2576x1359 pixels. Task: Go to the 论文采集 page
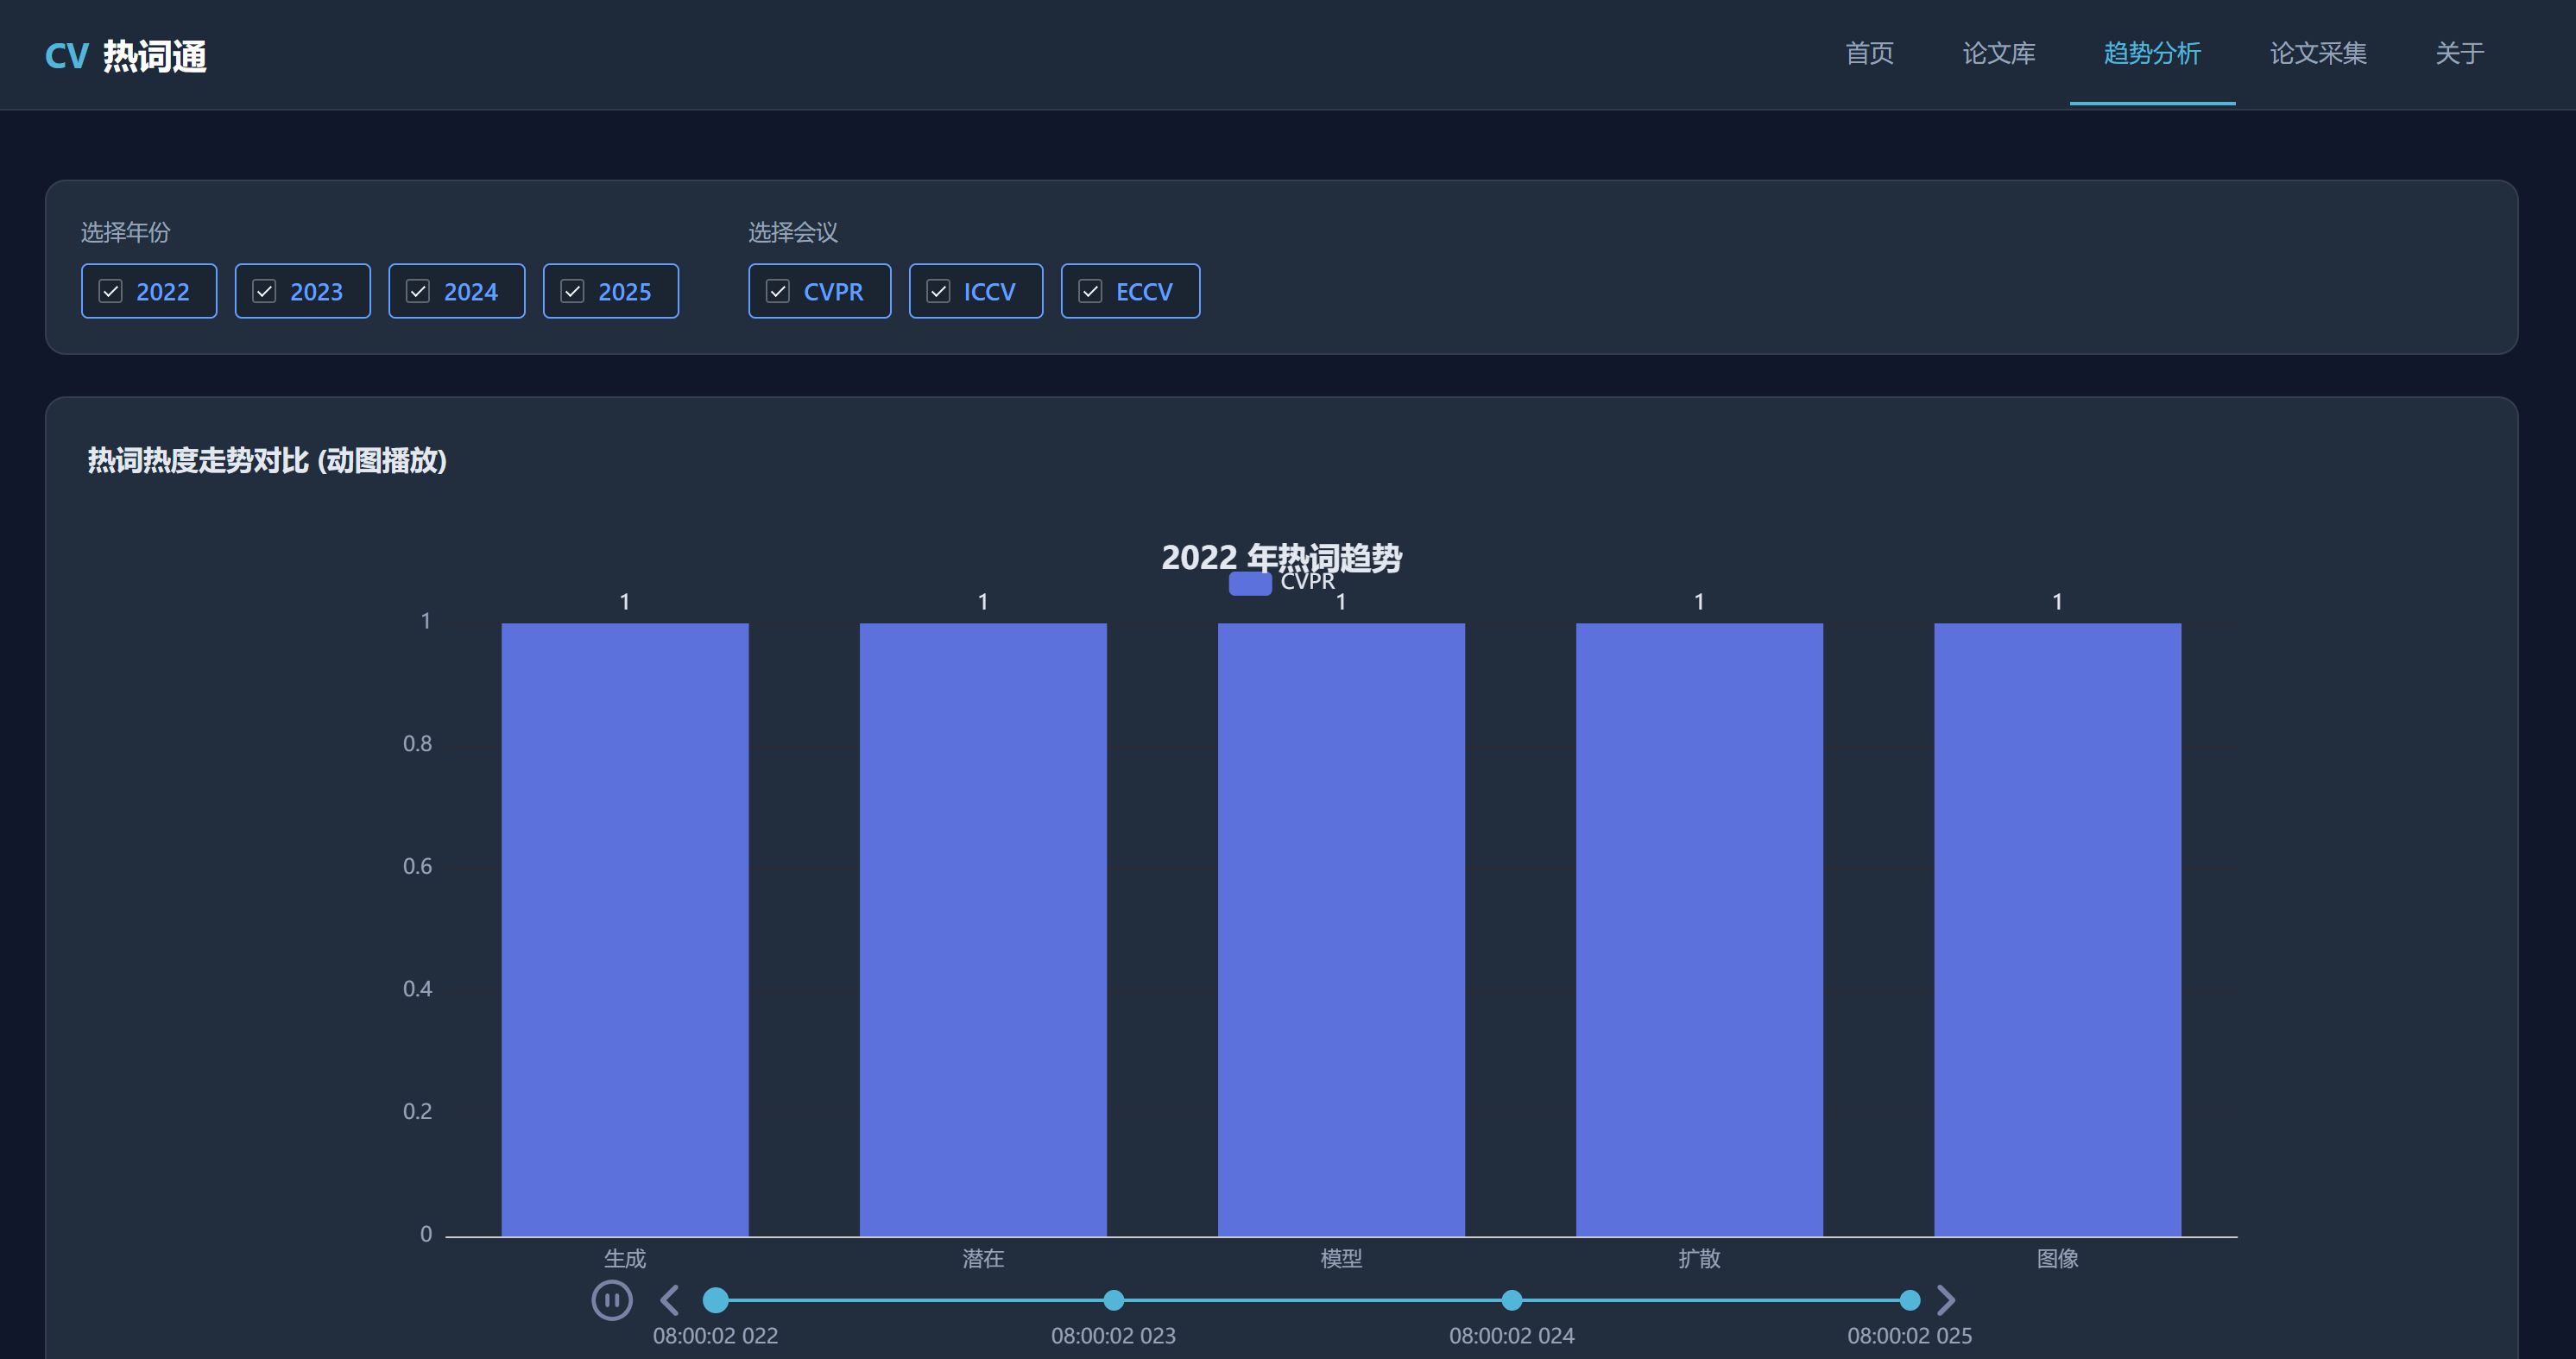2318,53
